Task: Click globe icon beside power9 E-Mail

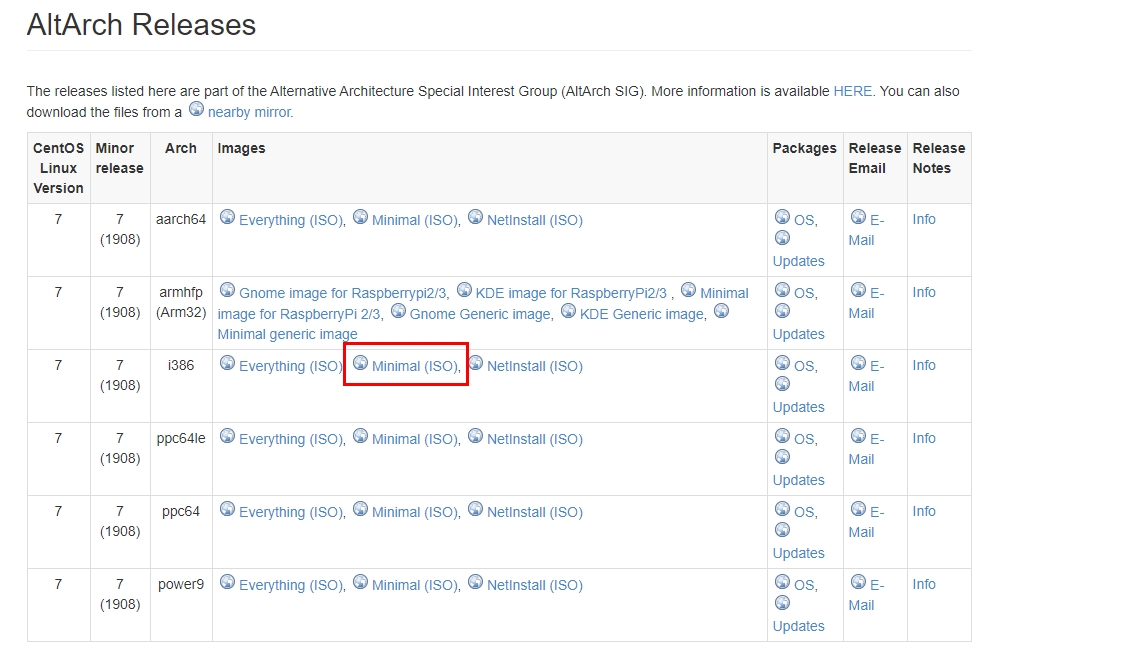Action: (858, 582)
